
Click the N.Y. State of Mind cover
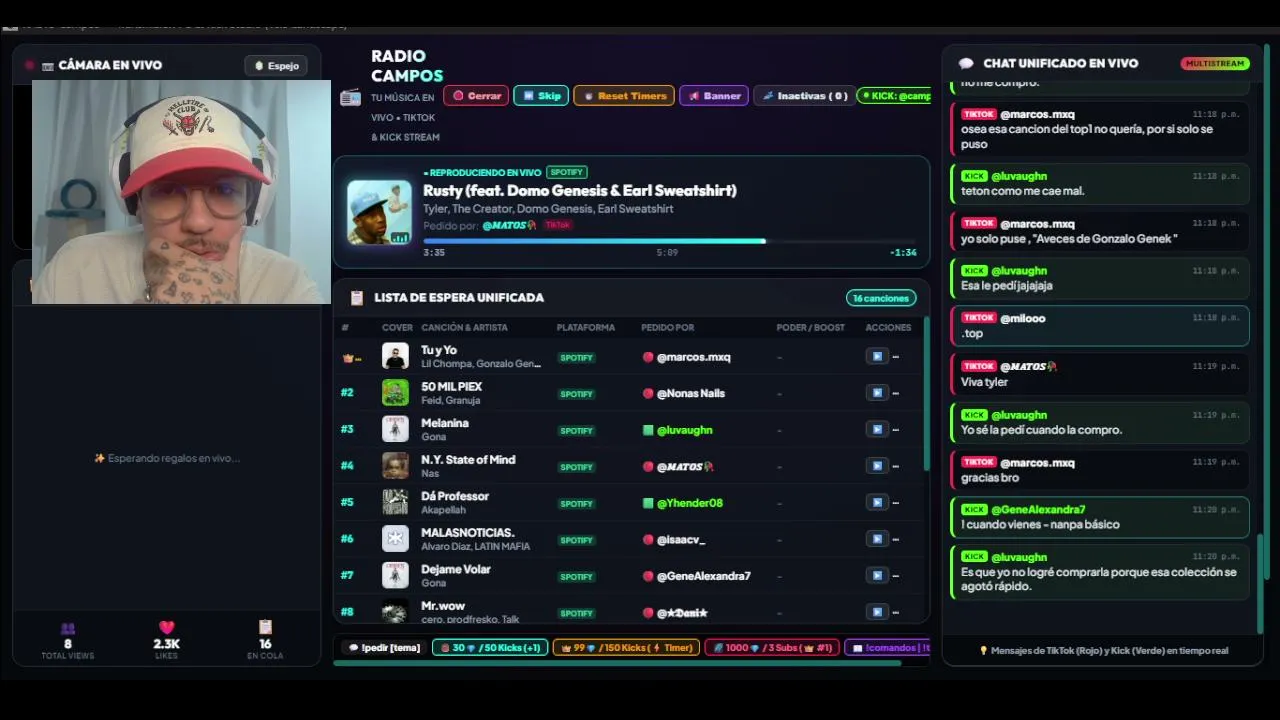[x=395, y=466]
